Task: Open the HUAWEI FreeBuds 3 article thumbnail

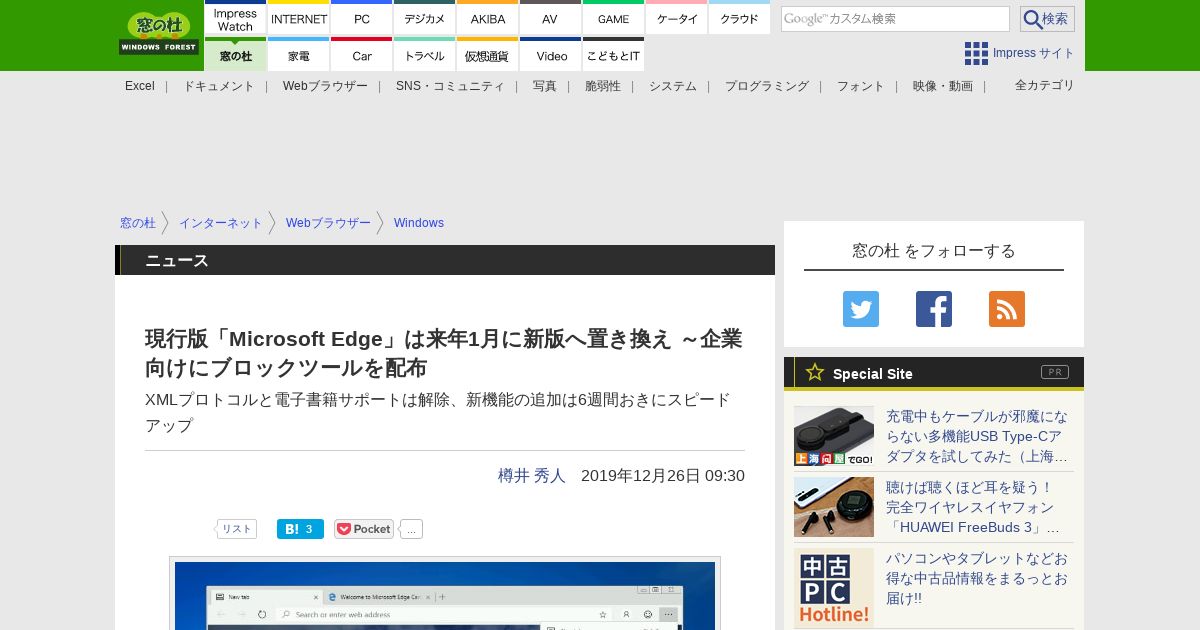Action: tap(834, 507)
